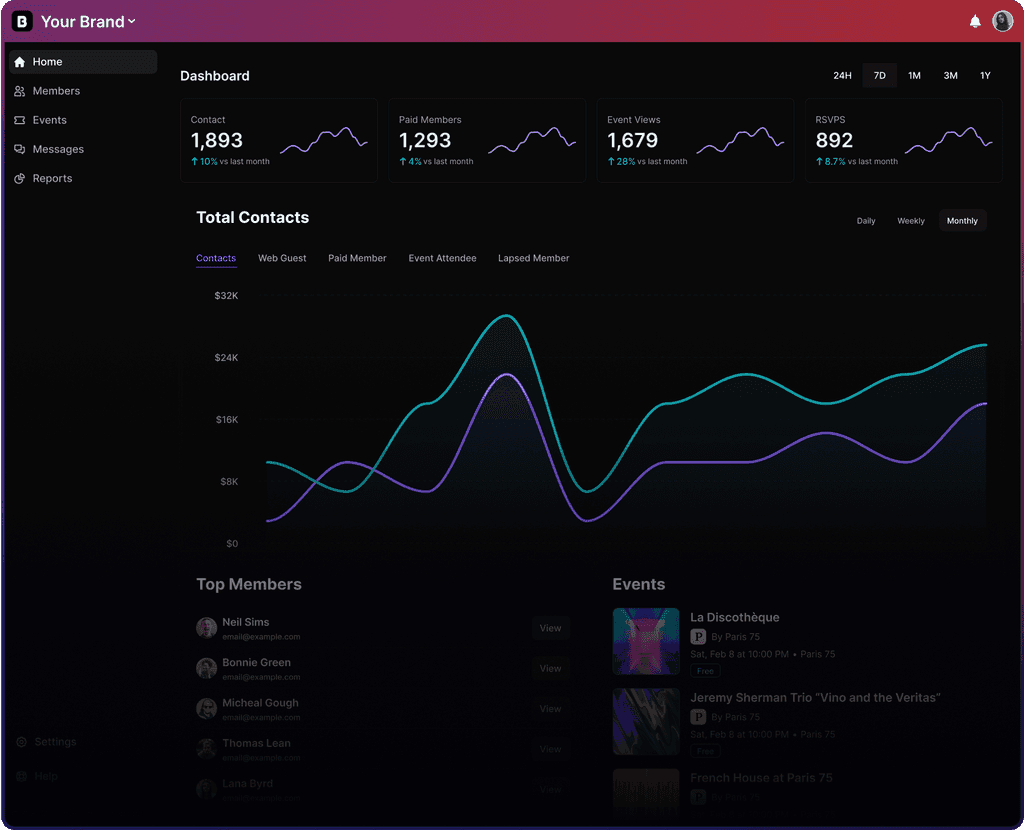Open the Paid Member tab
Screen dimensions: 1024x830
tap(357, 259)
